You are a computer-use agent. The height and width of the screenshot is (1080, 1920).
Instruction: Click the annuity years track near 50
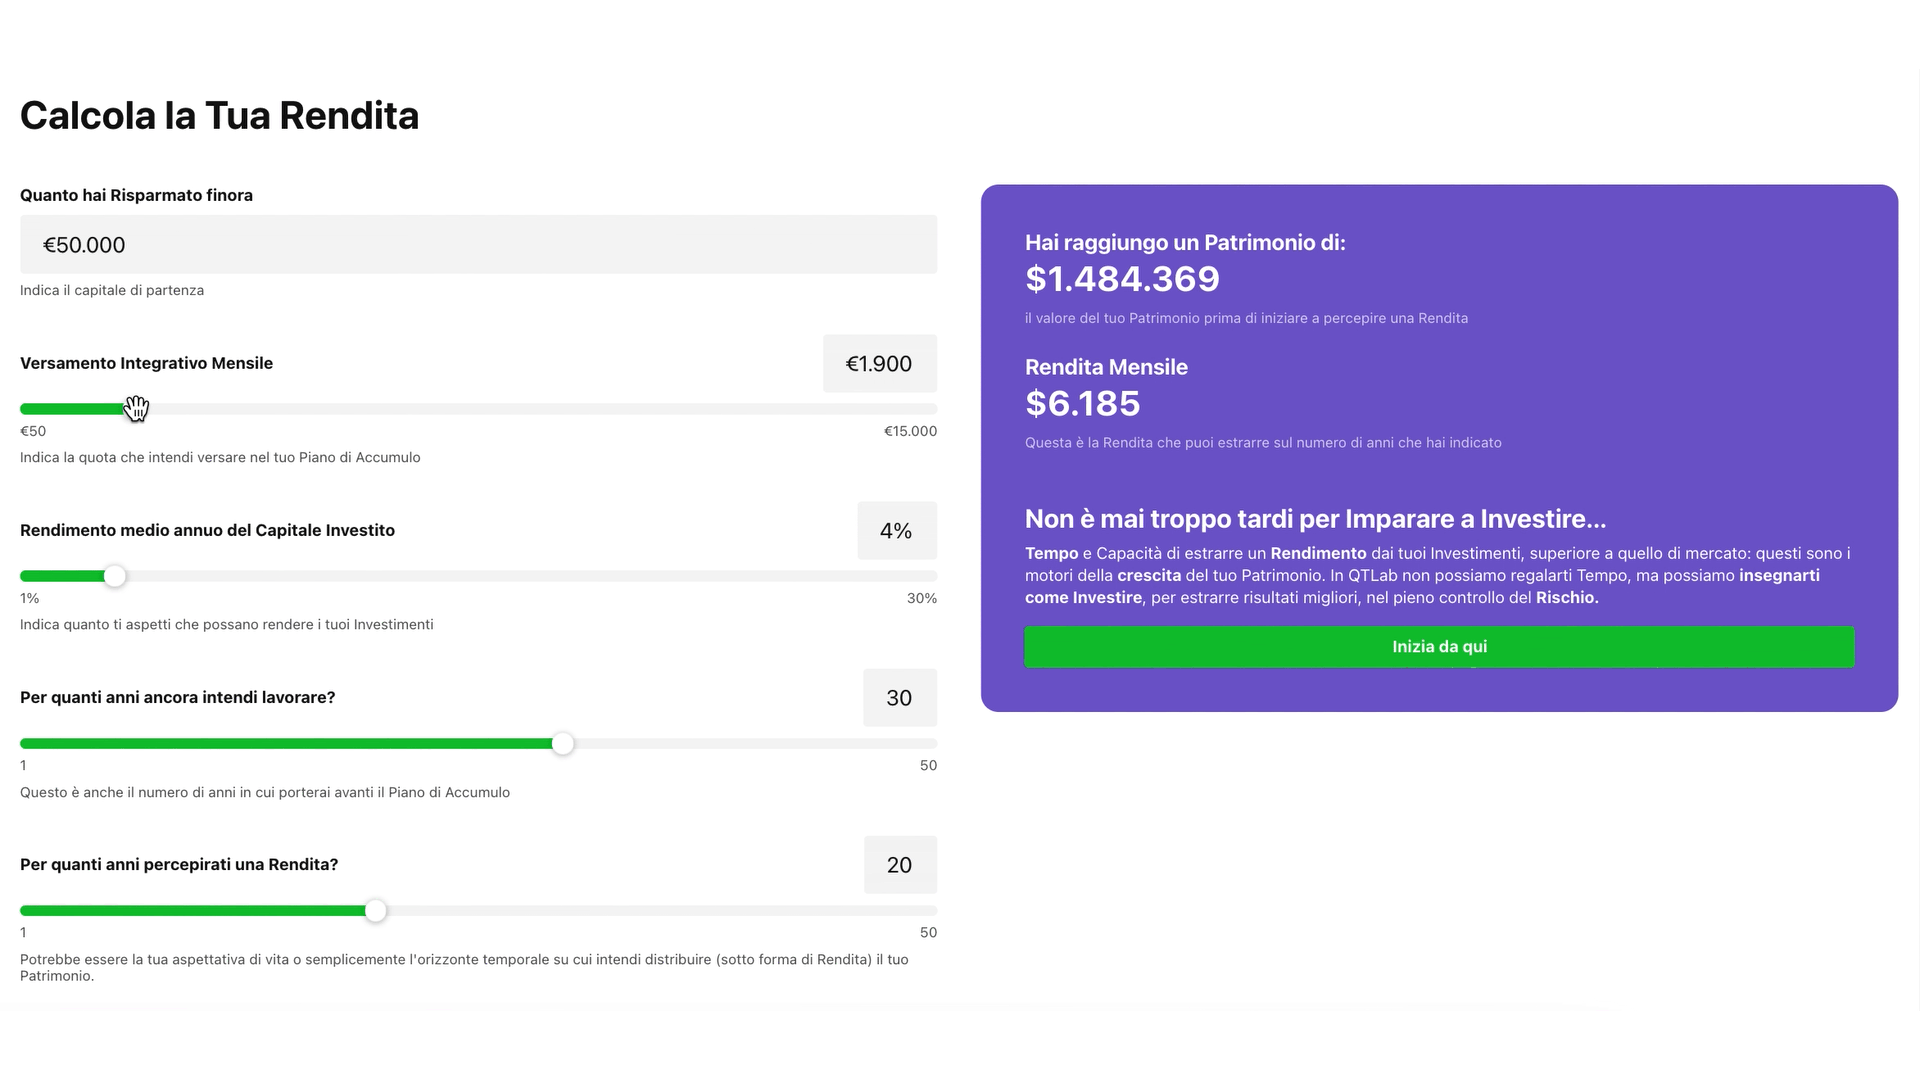(x=918, y=911)
